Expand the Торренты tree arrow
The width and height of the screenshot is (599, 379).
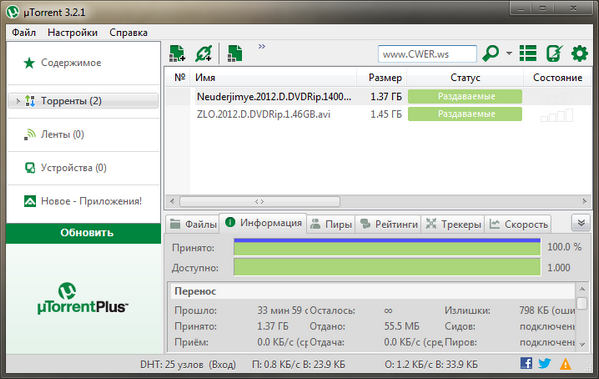point(18,101)
